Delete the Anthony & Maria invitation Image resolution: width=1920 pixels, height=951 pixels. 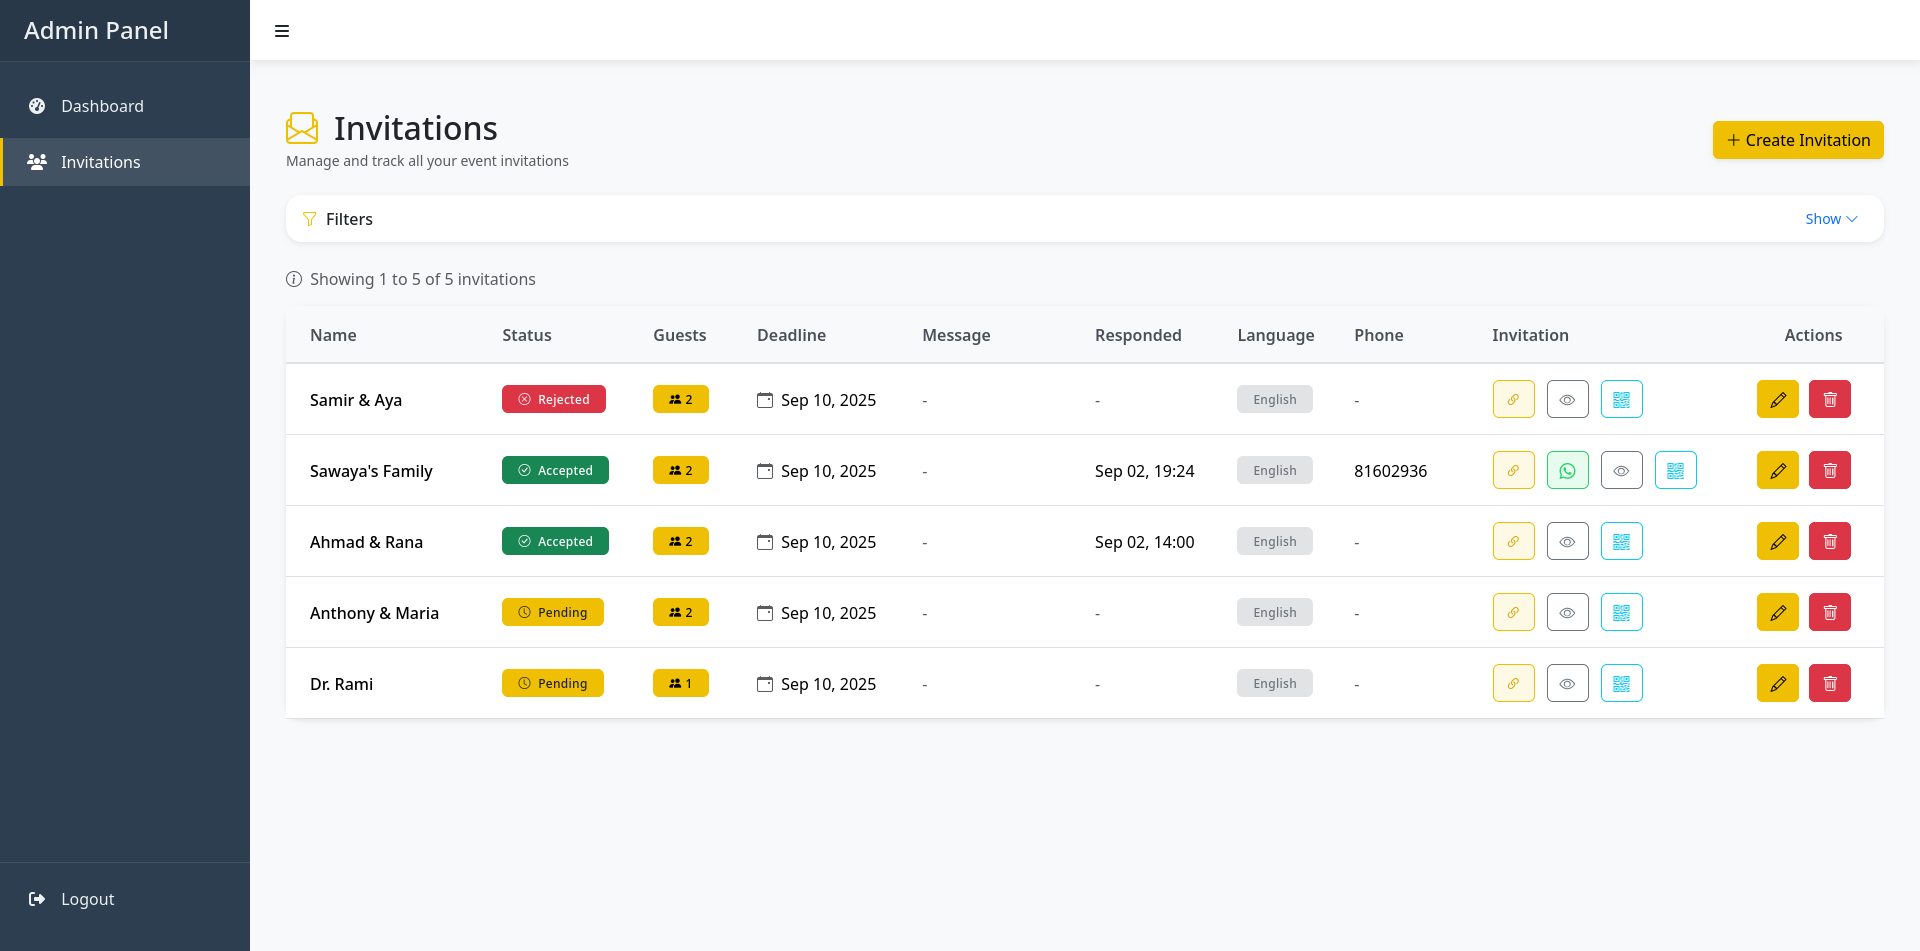point(1829,612)
